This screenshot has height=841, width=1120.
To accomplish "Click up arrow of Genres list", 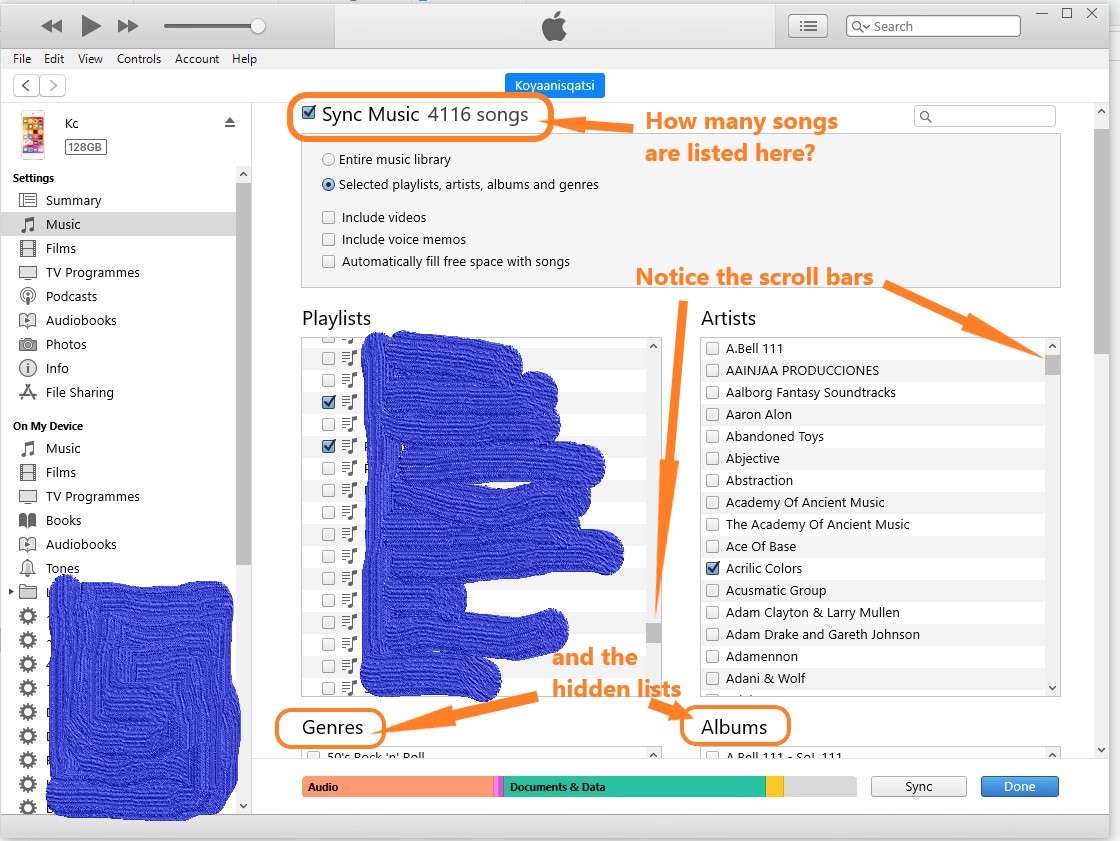I will point(653,754).
